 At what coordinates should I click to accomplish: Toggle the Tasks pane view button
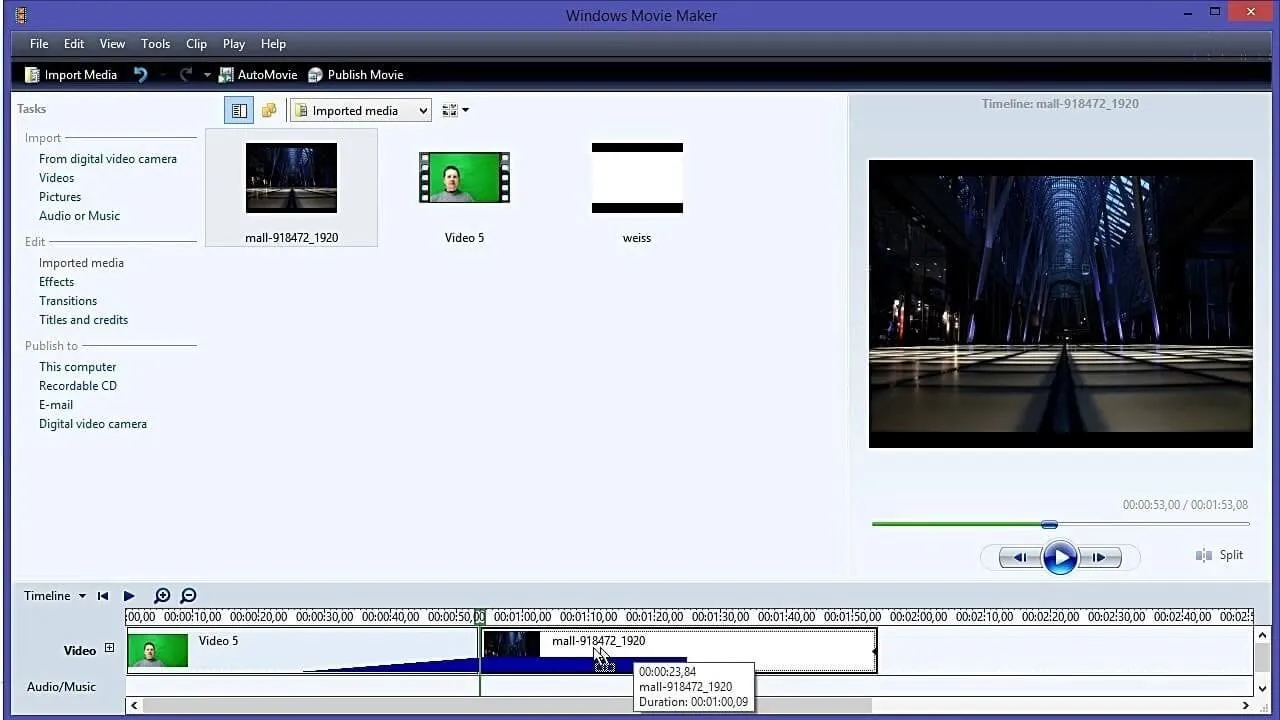pyautogui.click(x=239, y=111)
